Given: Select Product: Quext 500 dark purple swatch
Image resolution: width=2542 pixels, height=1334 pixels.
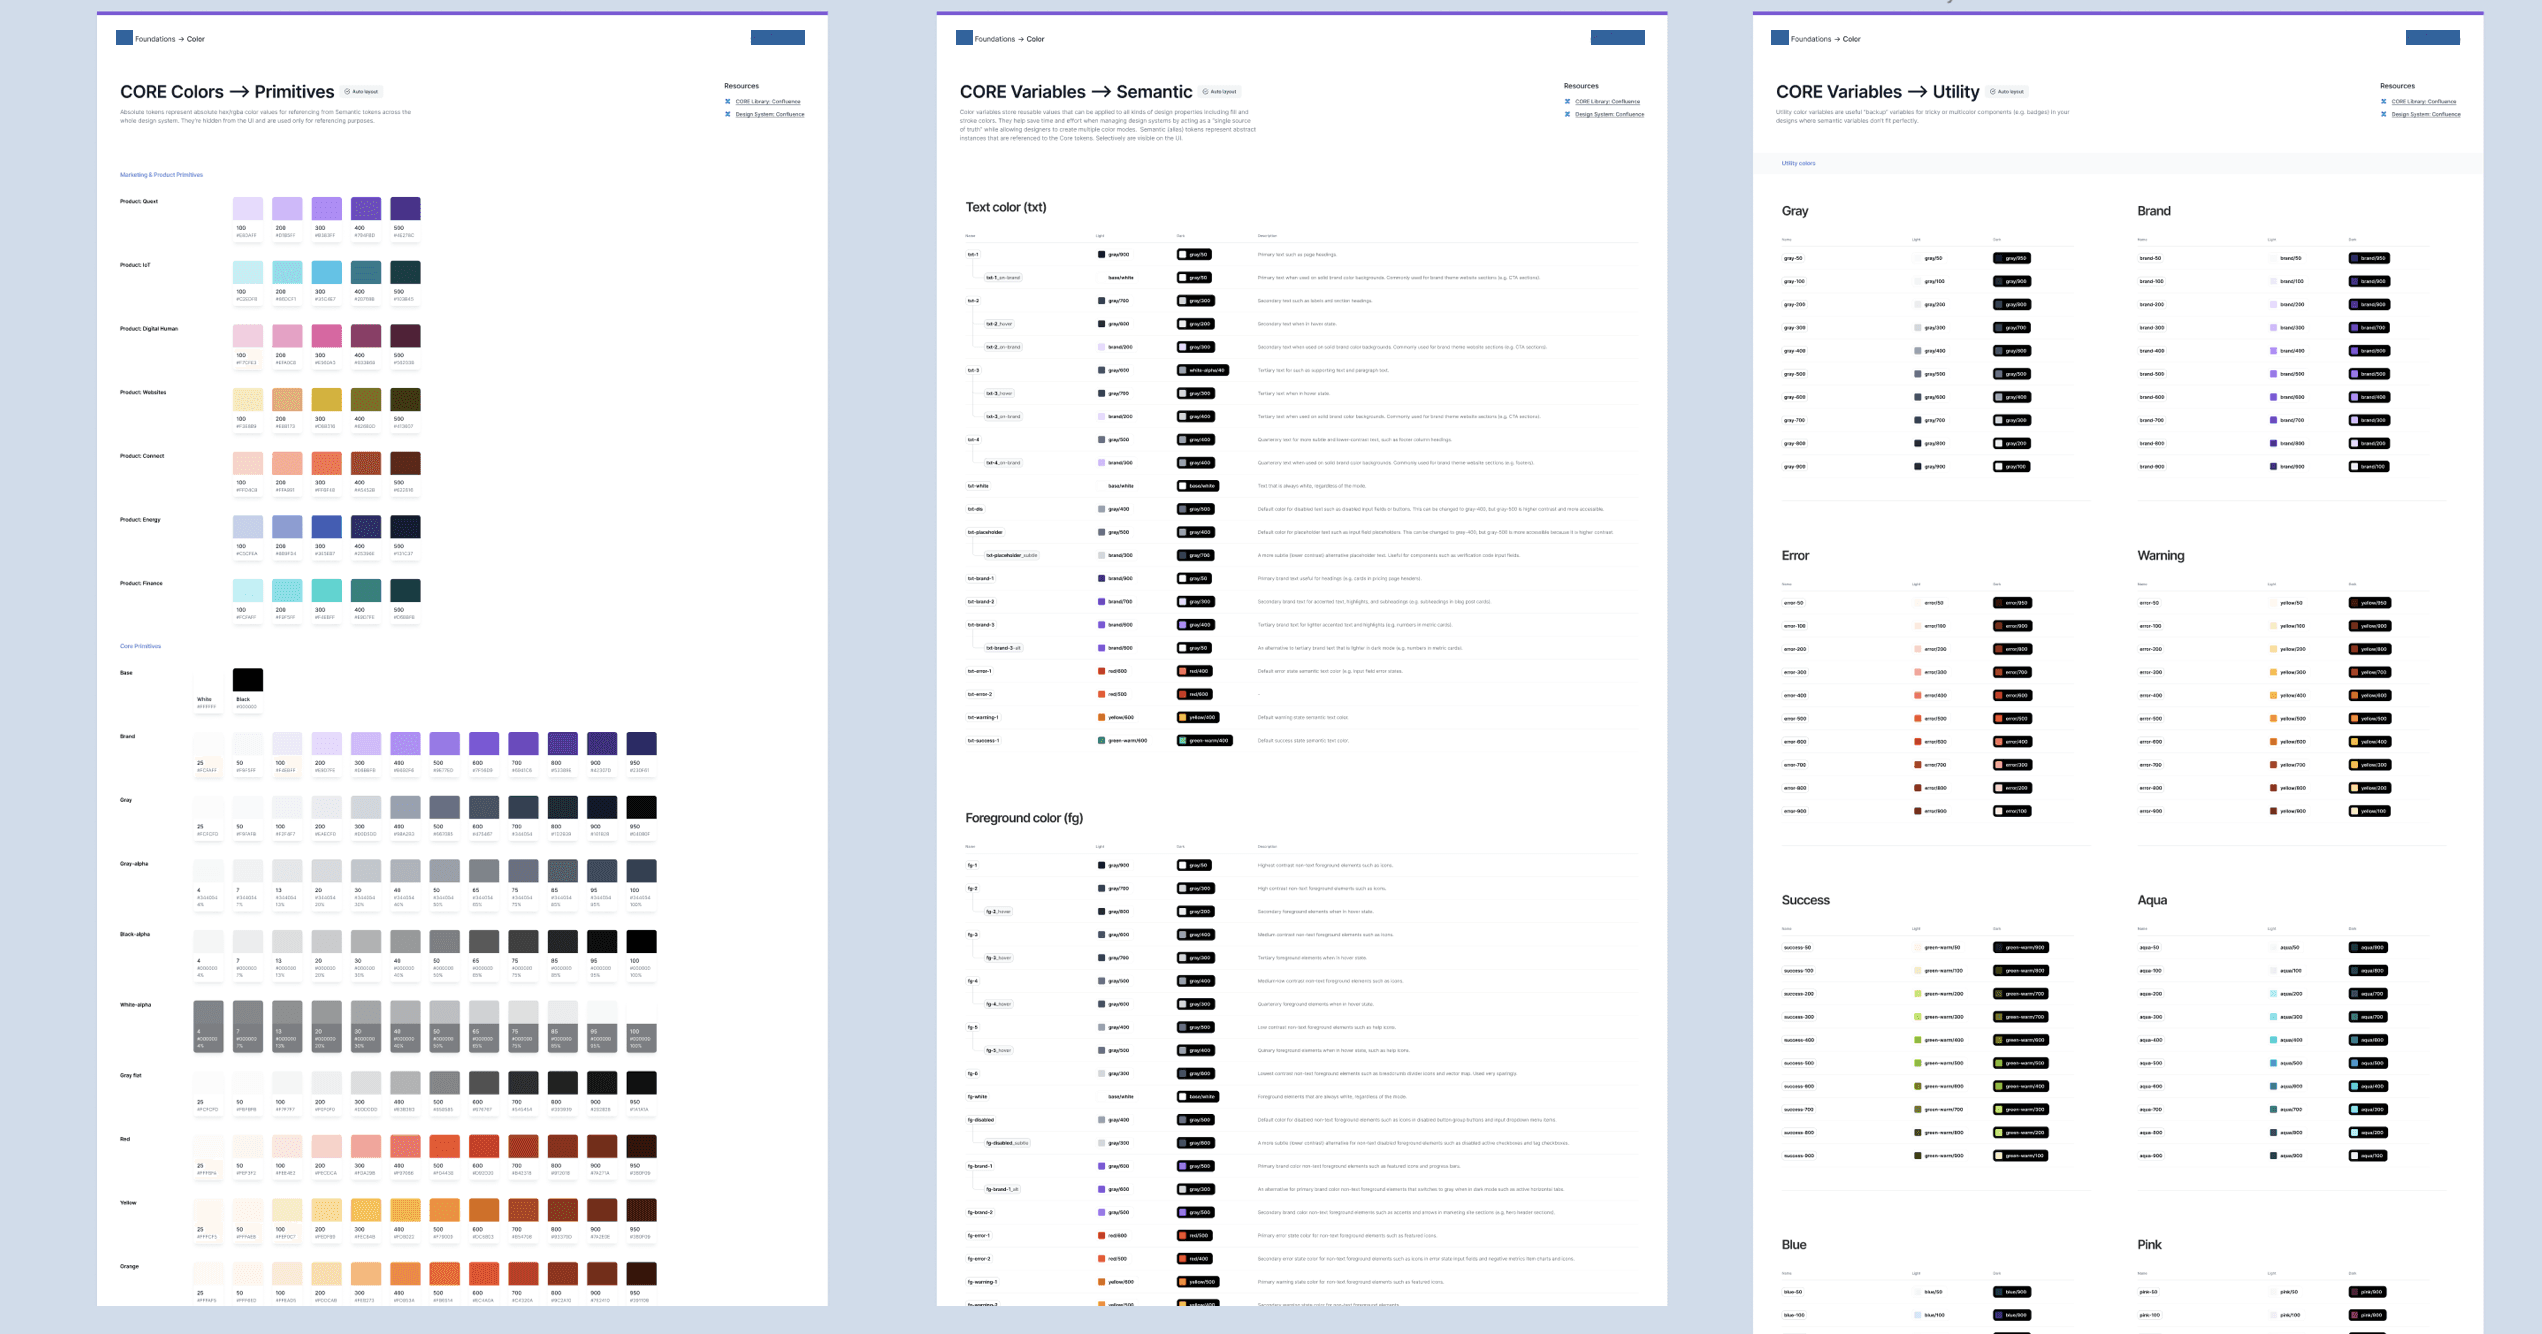Looking at the screenshot, I should pyautogui.click(x=405, y=208).
